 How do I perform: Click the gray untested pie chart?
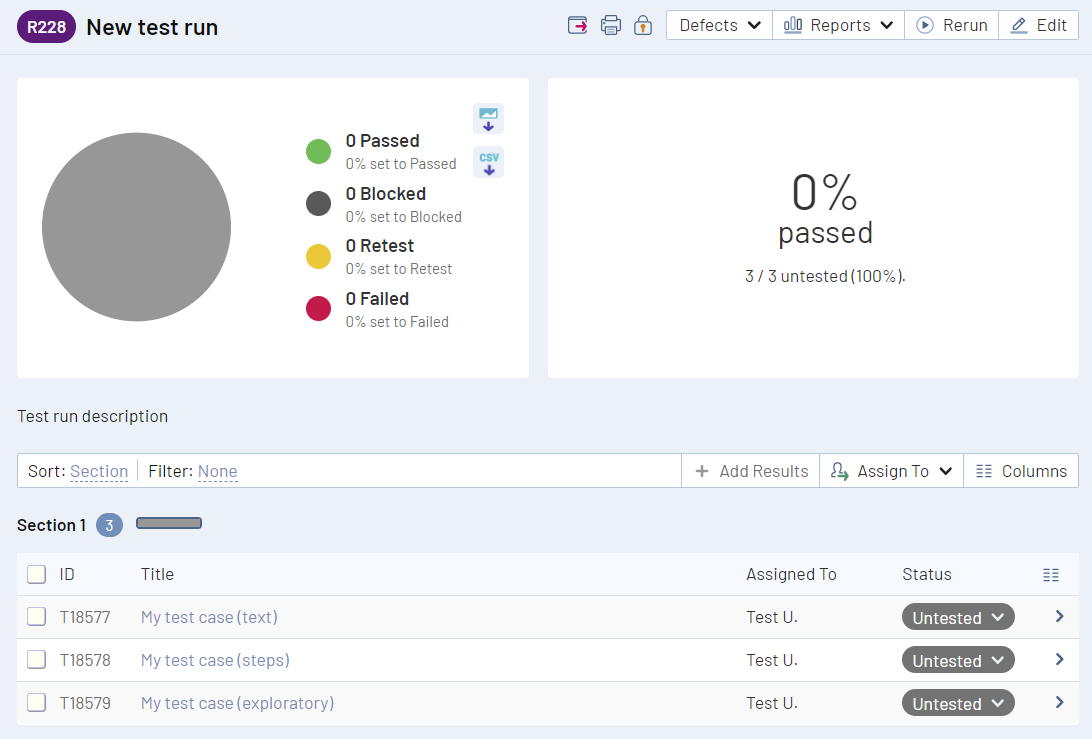(x=136, y=227)
